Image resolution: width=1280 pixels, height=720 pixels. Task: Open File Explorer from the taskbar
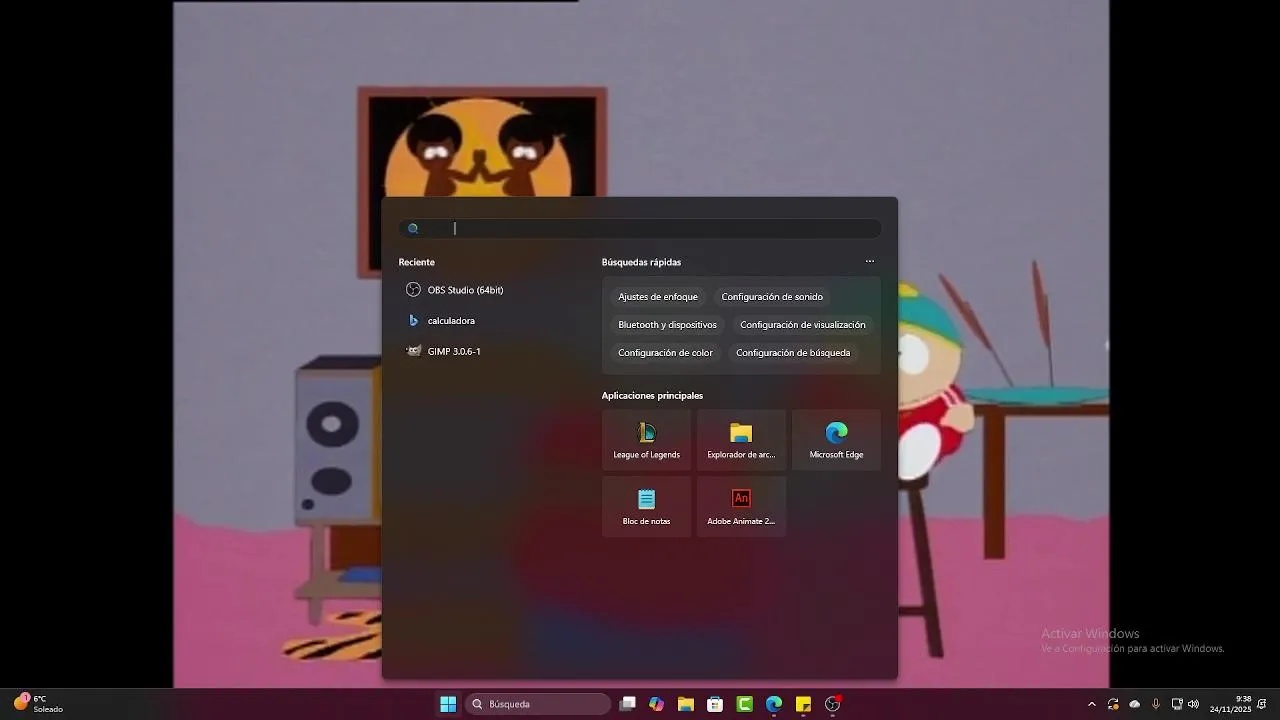click(685, 704)
